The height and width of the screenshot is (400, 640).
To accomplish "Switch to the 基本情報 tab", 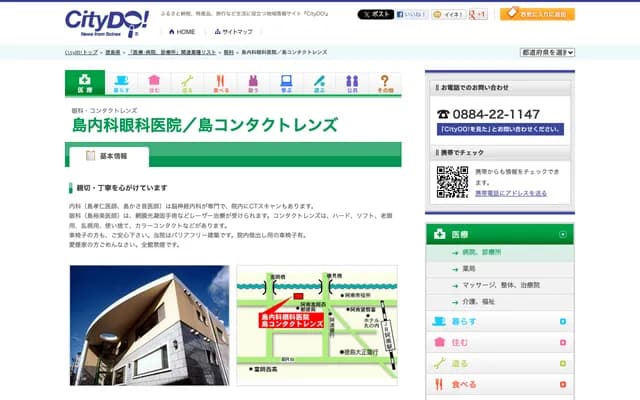I will [109, 156].
